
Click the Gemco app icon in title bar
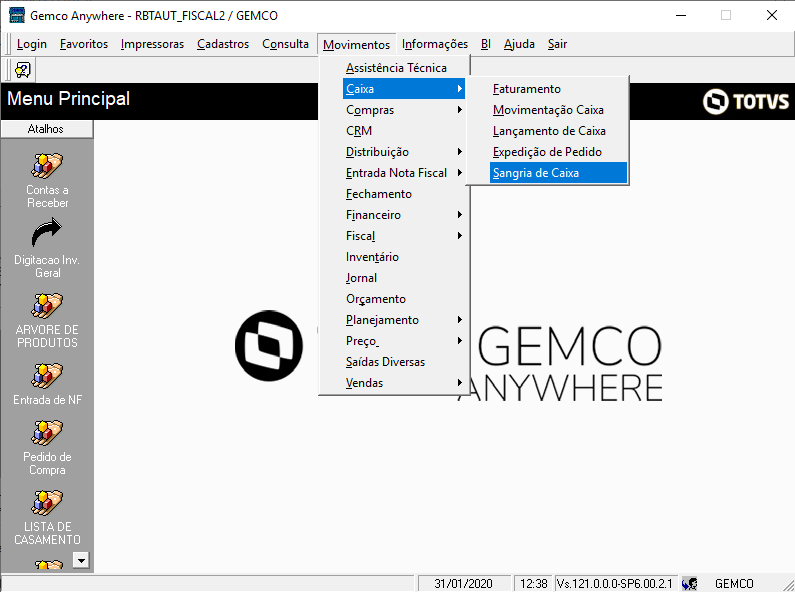(17, 15)
